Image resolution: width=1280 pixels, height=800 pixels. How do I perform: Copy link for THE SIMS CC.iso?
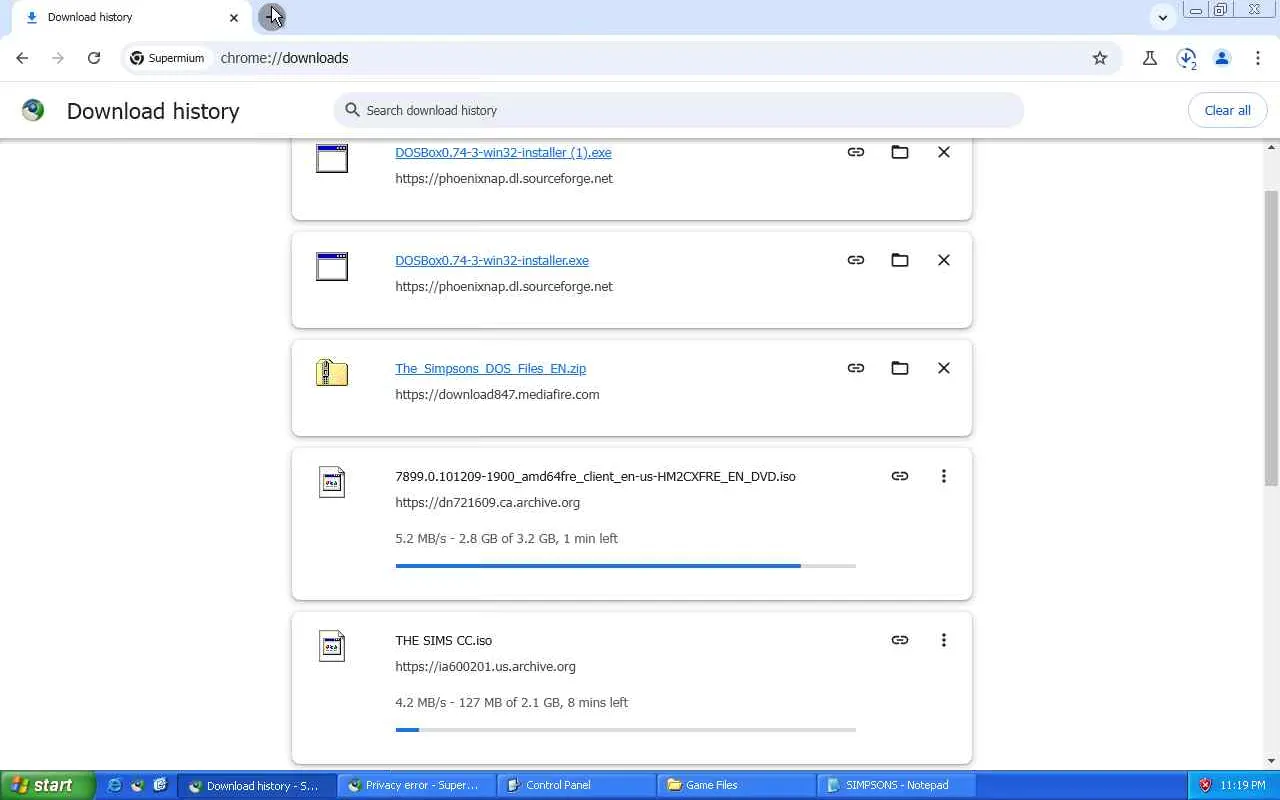tap(900, 640)
